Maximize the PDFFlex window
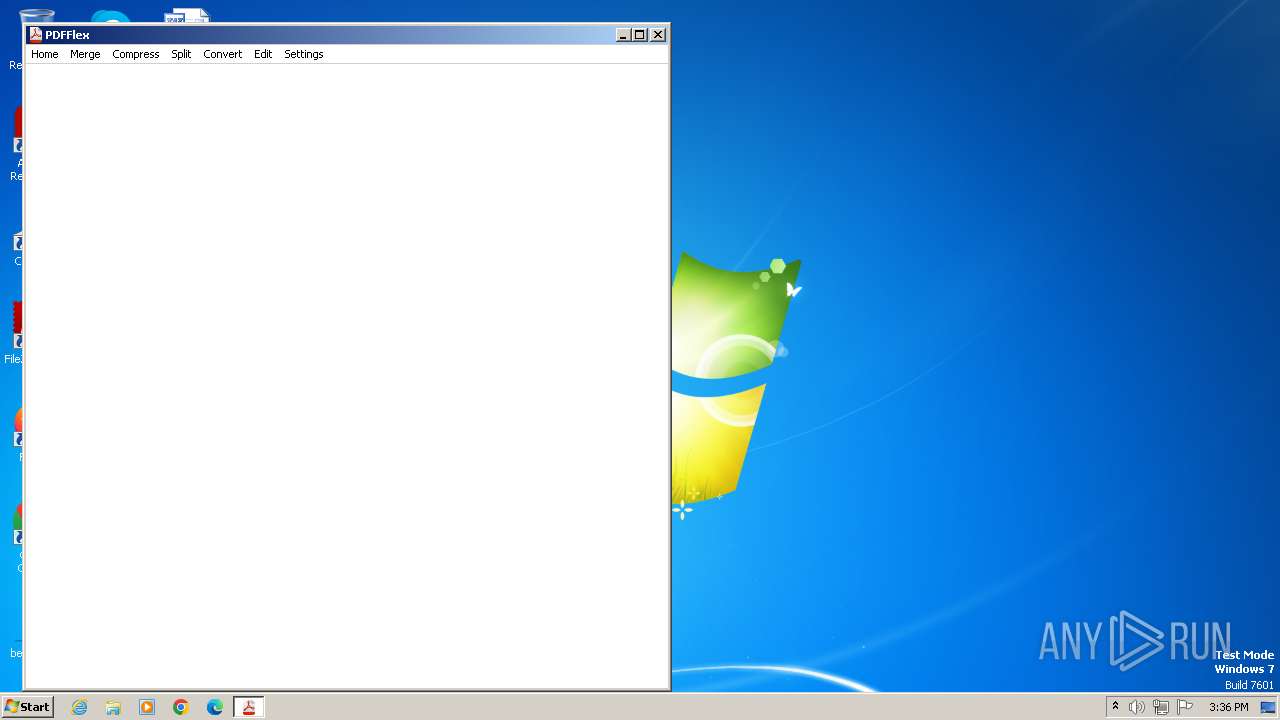The width and height of the screenshot is (1280, 720). click(640, 34)
